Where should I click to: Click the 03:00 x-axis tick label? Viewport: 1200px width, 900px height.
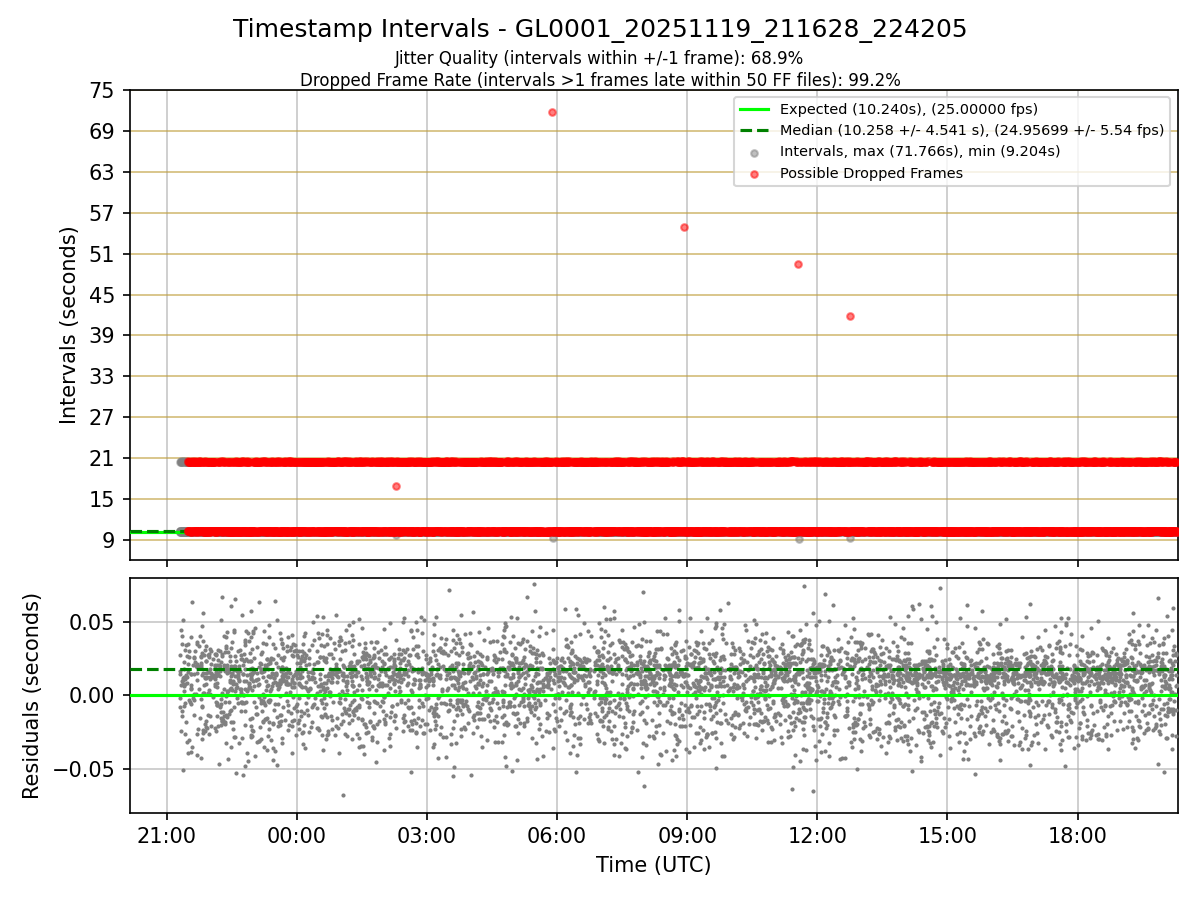pos(427,834)
